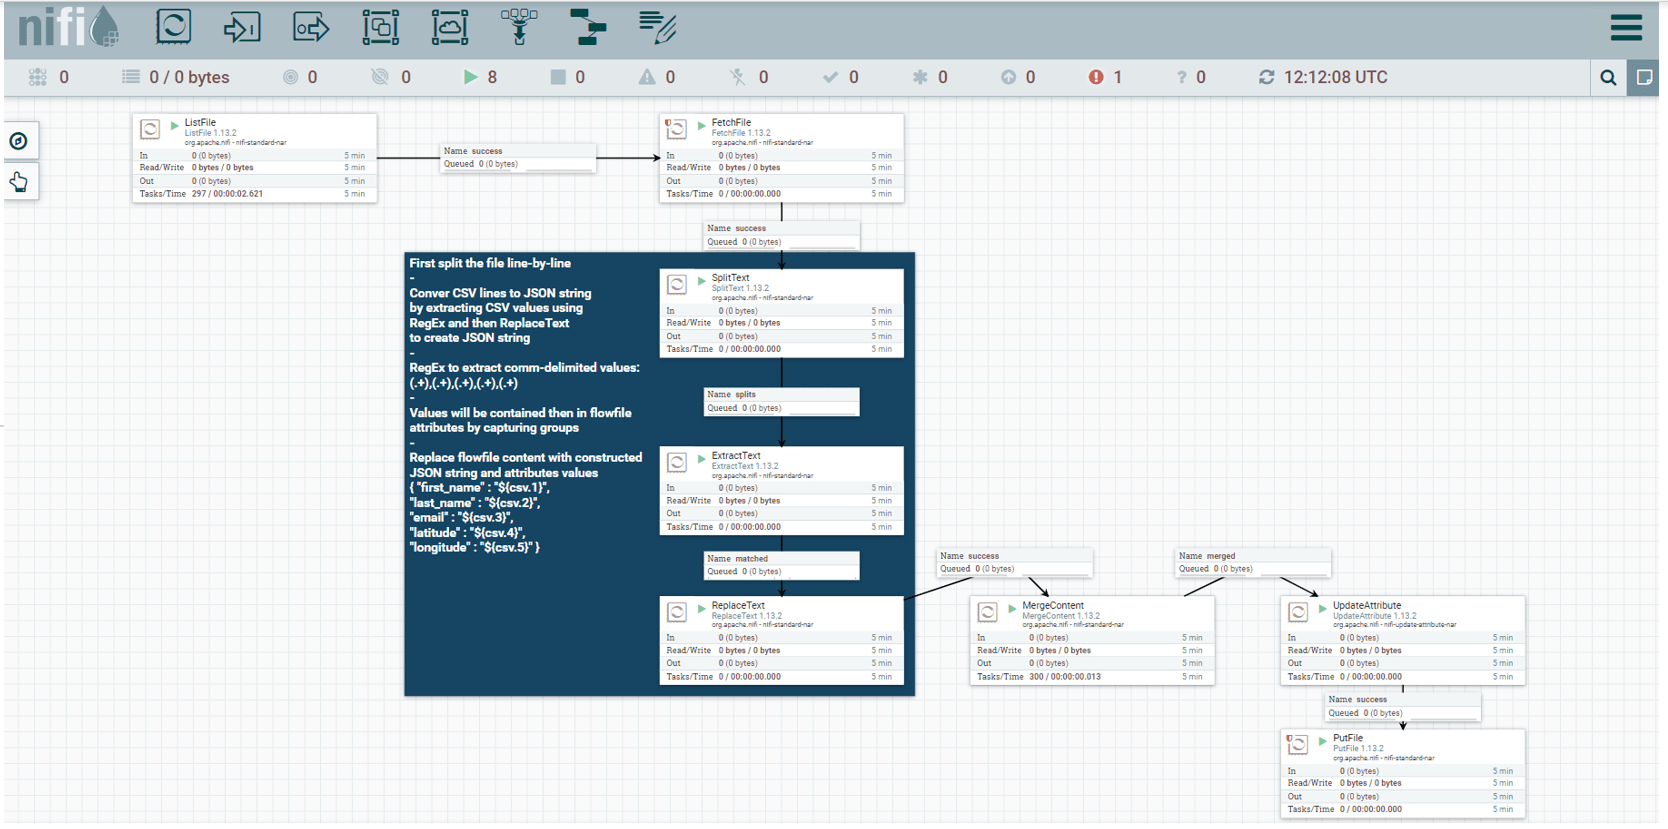Click the up-to-date checkmark status icon

pyautogui.click(x=830, y=77)
